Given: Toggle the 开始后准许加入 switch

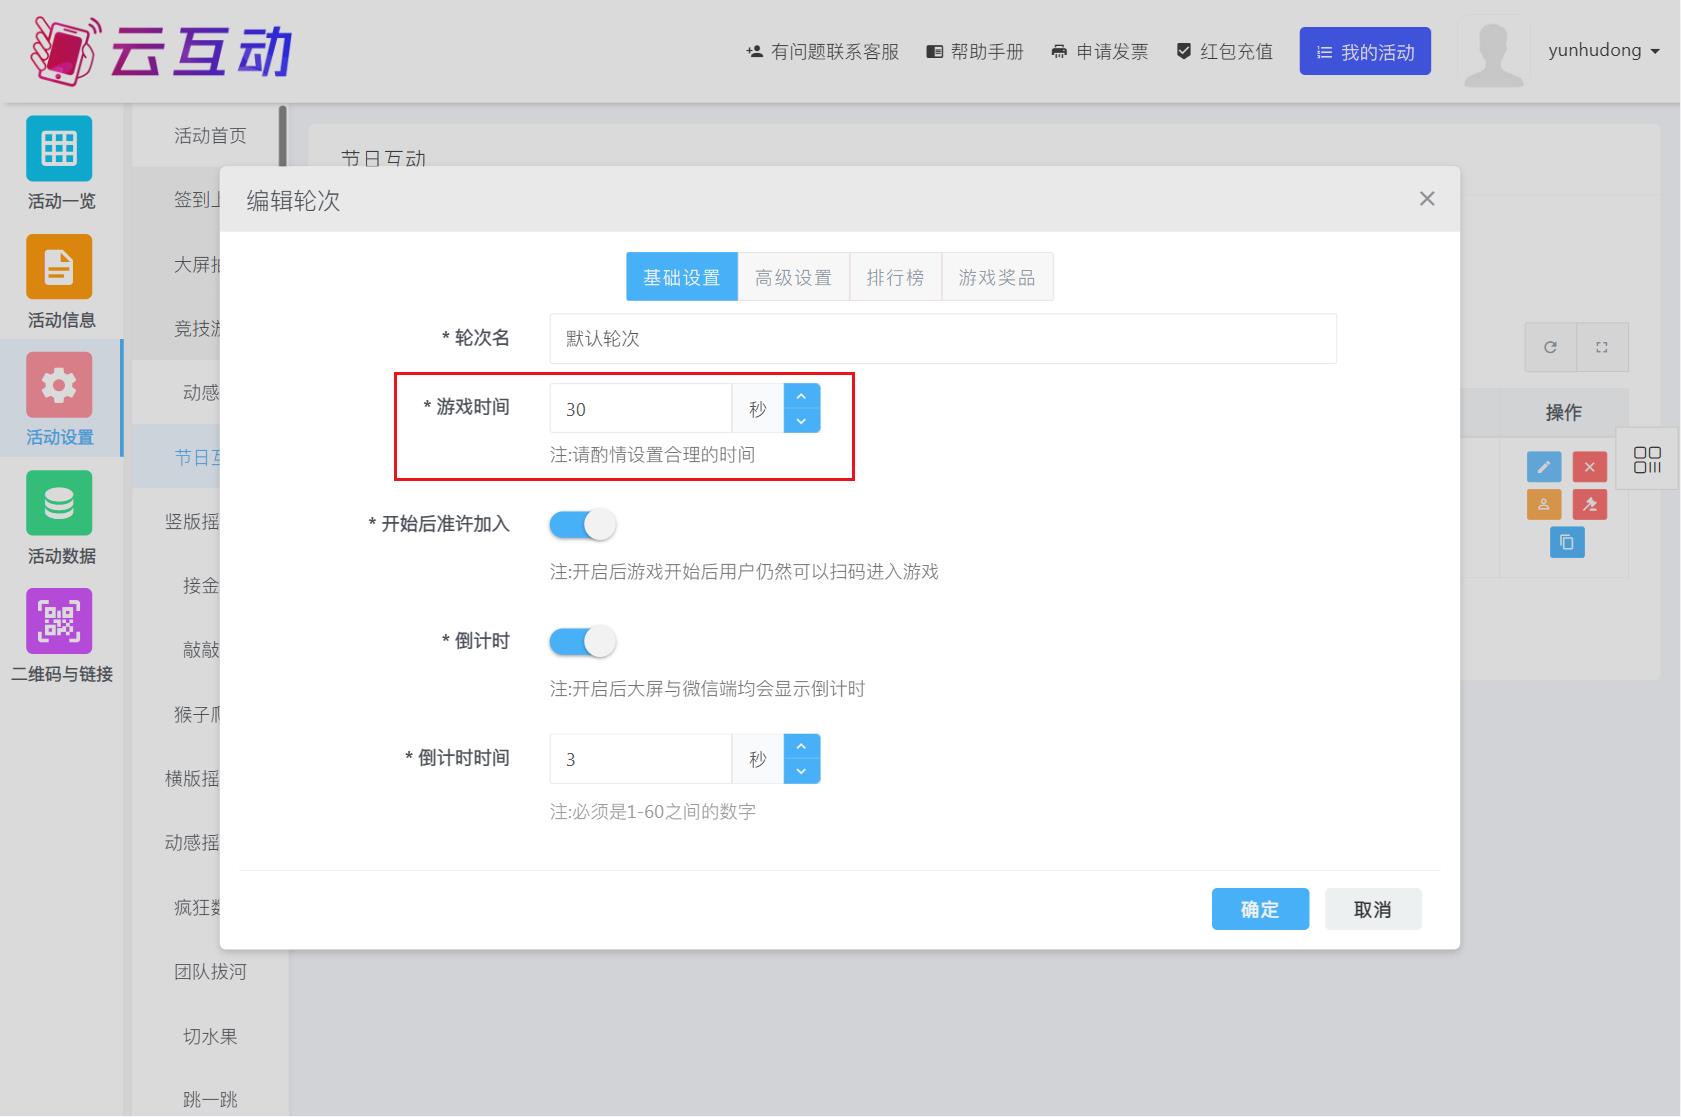Looking at the screenshot, I should pyautogui.click(x=582, y=524).
